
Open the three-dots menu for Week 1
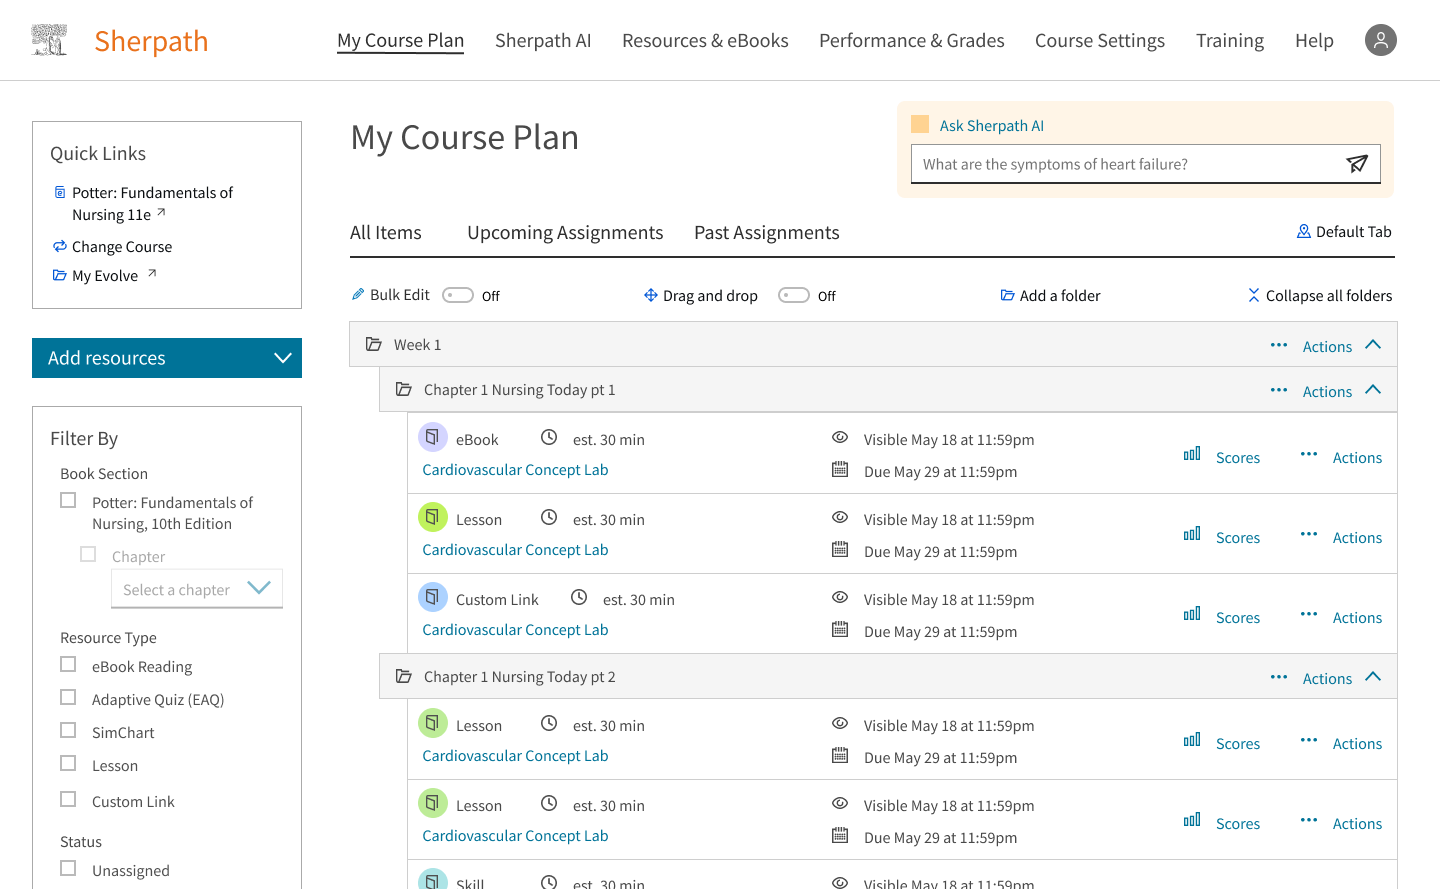pos(1279,345)
